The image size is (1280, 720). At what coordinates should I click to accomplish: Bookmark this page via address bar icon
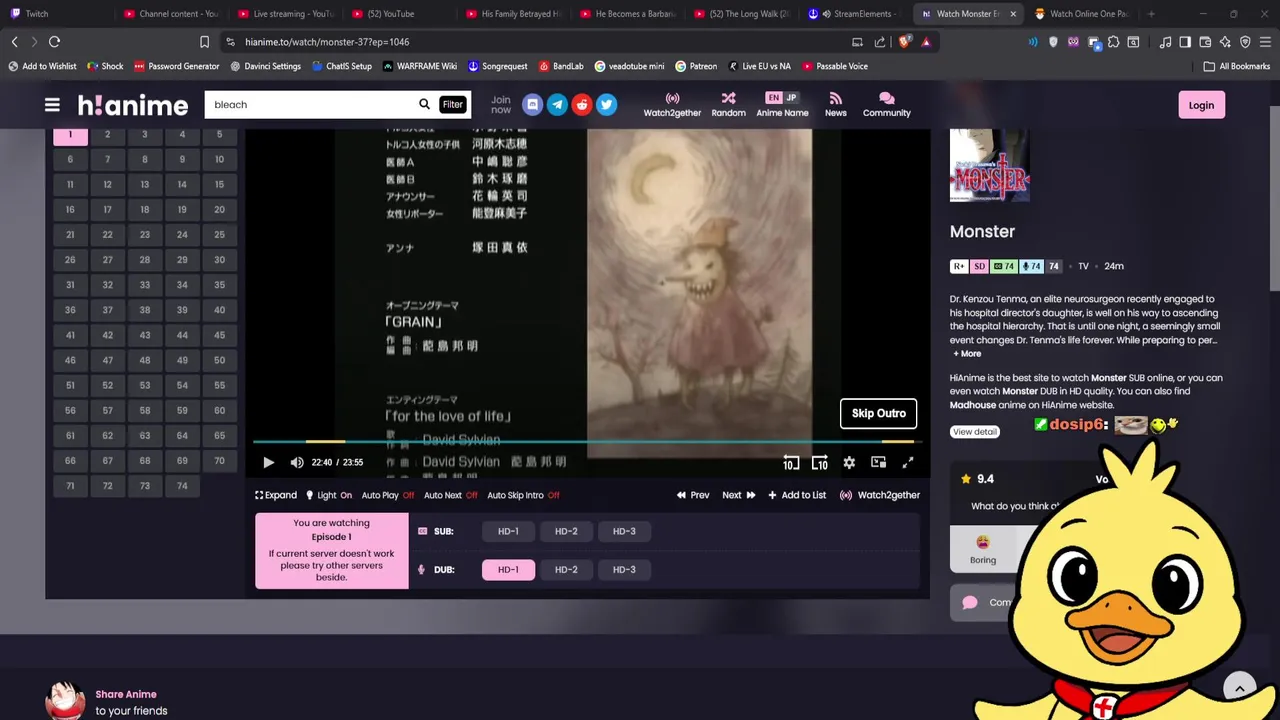click(x=204, y=42)
